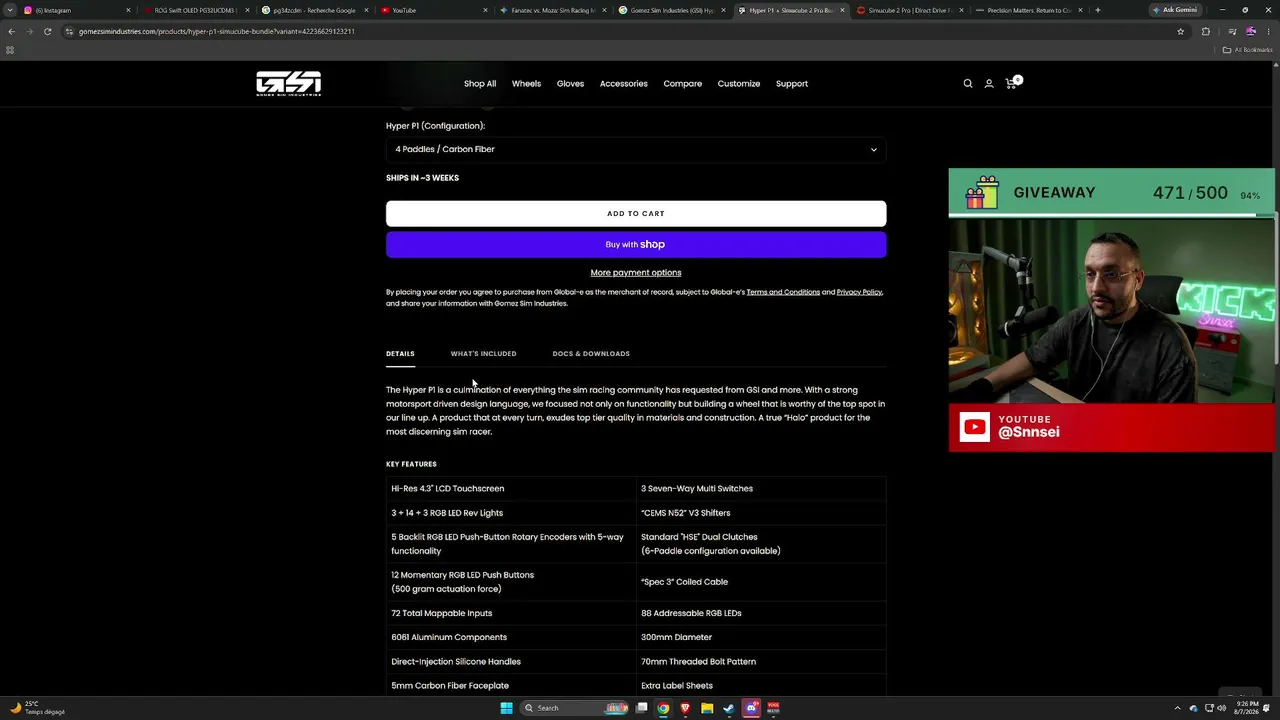
Task: Show hidden system tray icons
Action: [x=1177, y=708]
